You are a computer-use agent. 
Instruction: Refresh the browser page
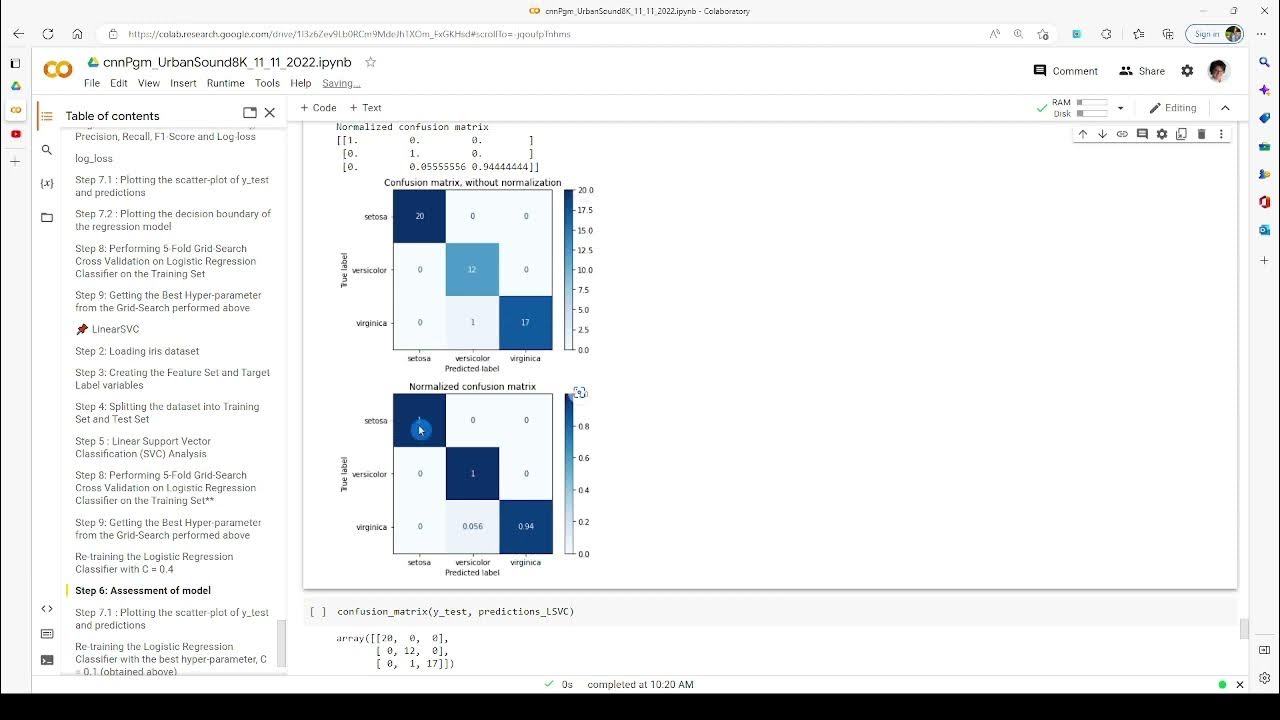(x=47, y=34)
